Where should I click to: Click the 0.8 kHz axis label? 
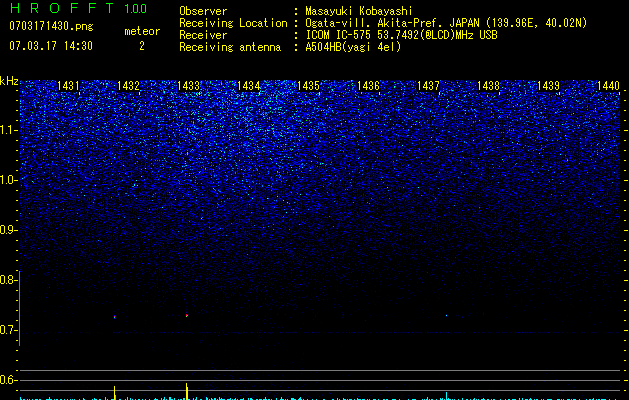[x=9, y=280]
